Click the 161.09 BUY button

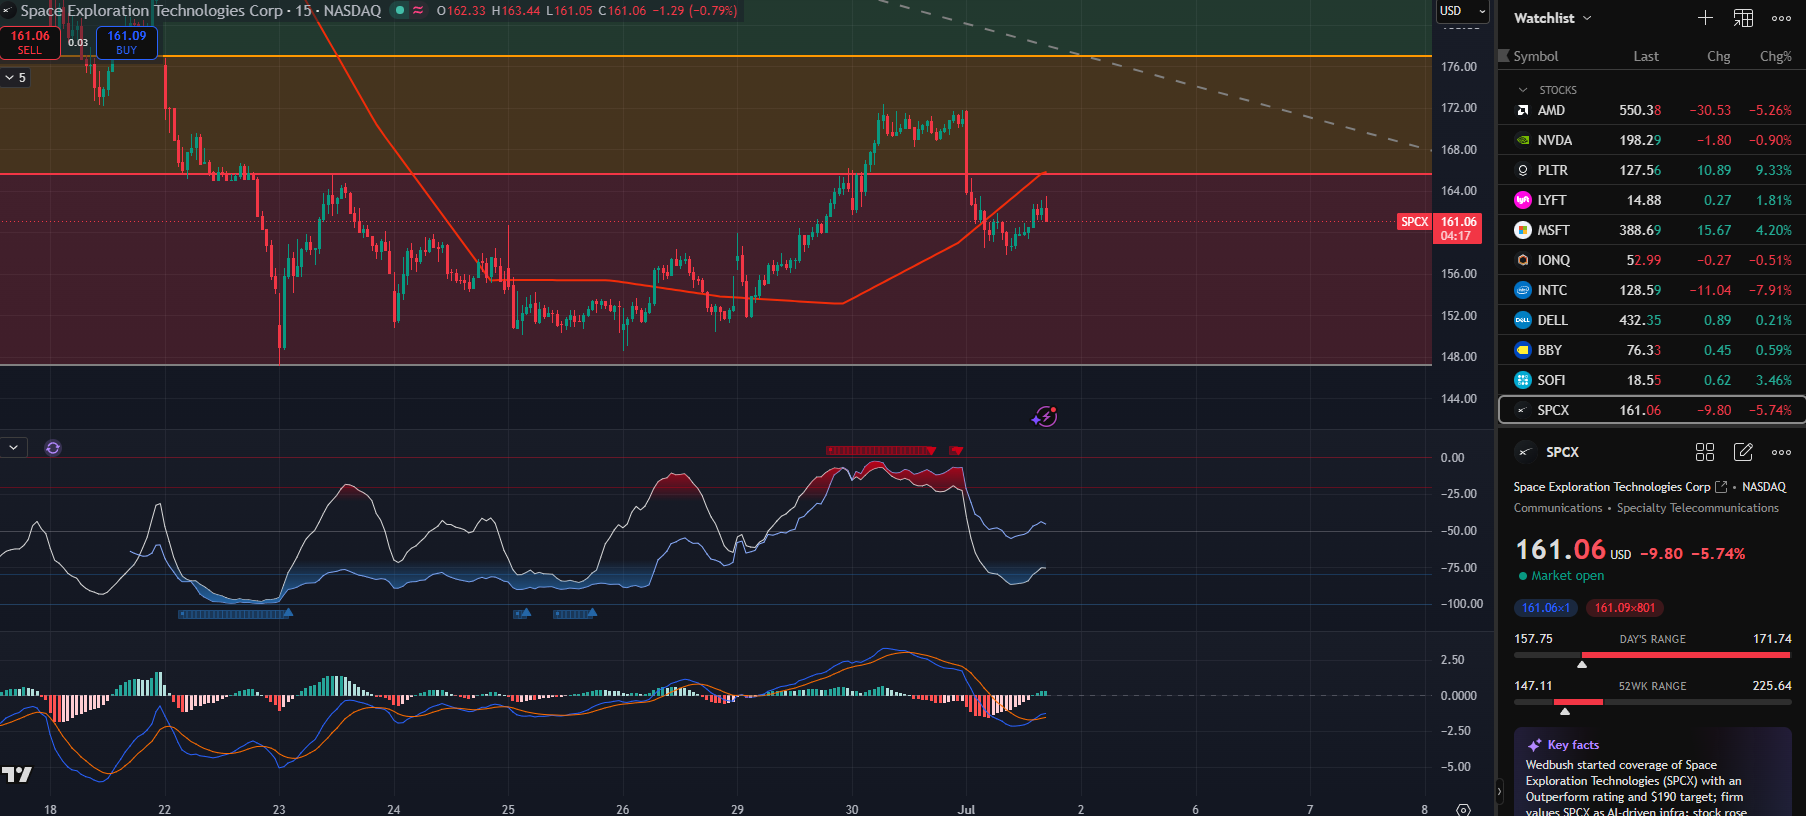(x=126, y=42)
